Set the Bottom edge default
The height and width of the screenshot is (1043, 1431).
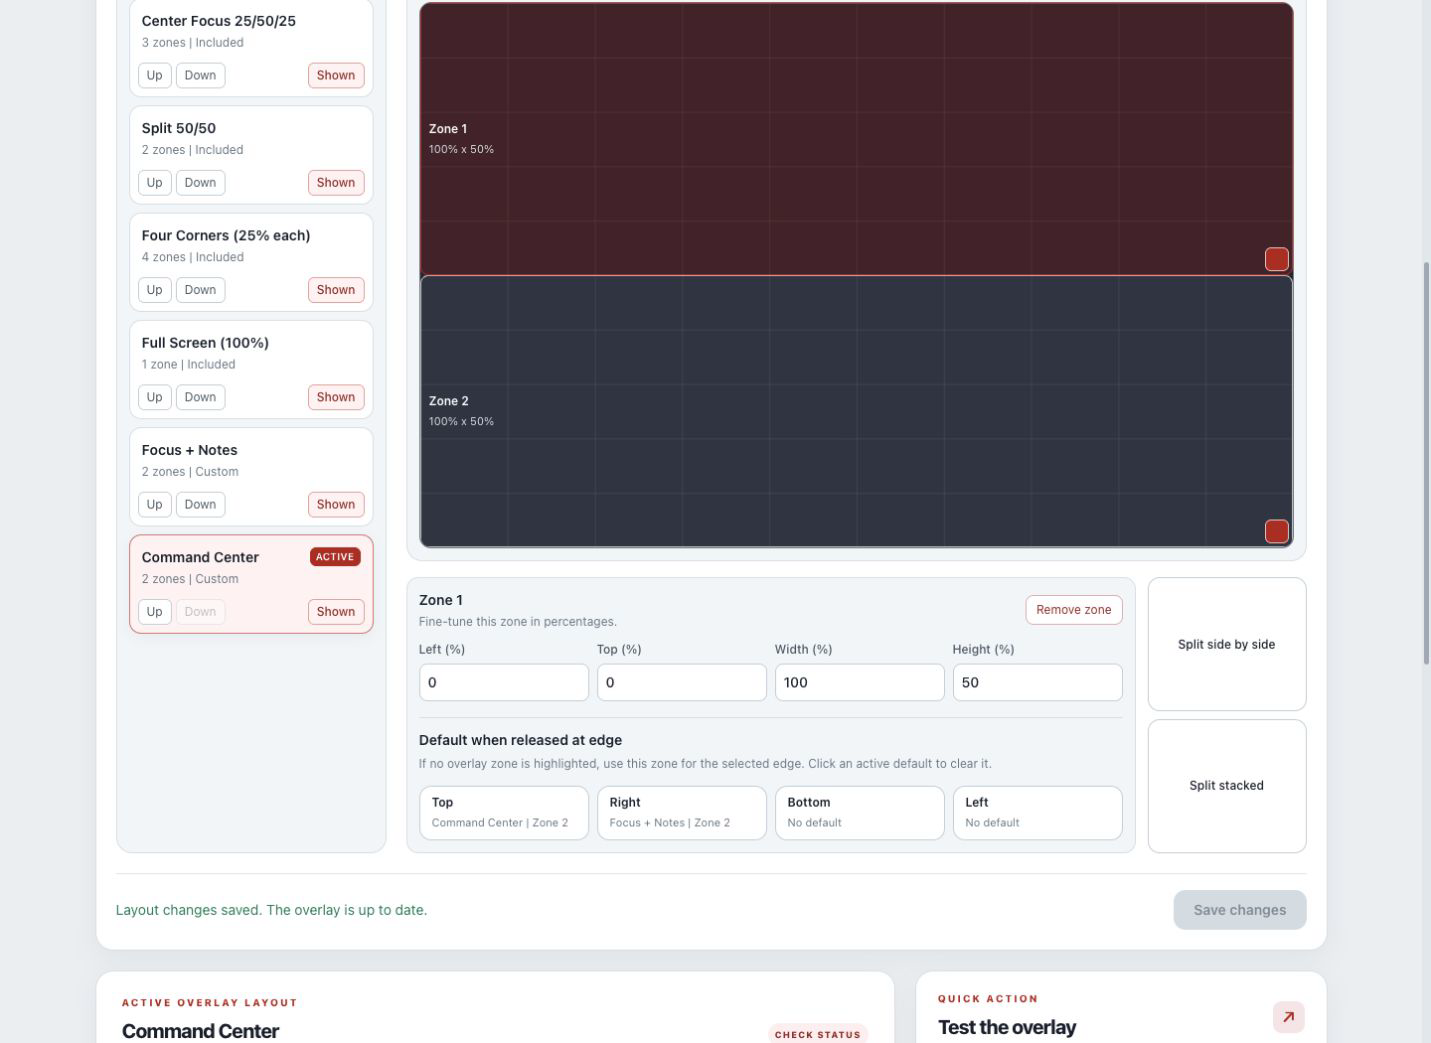tap(860, 813)
